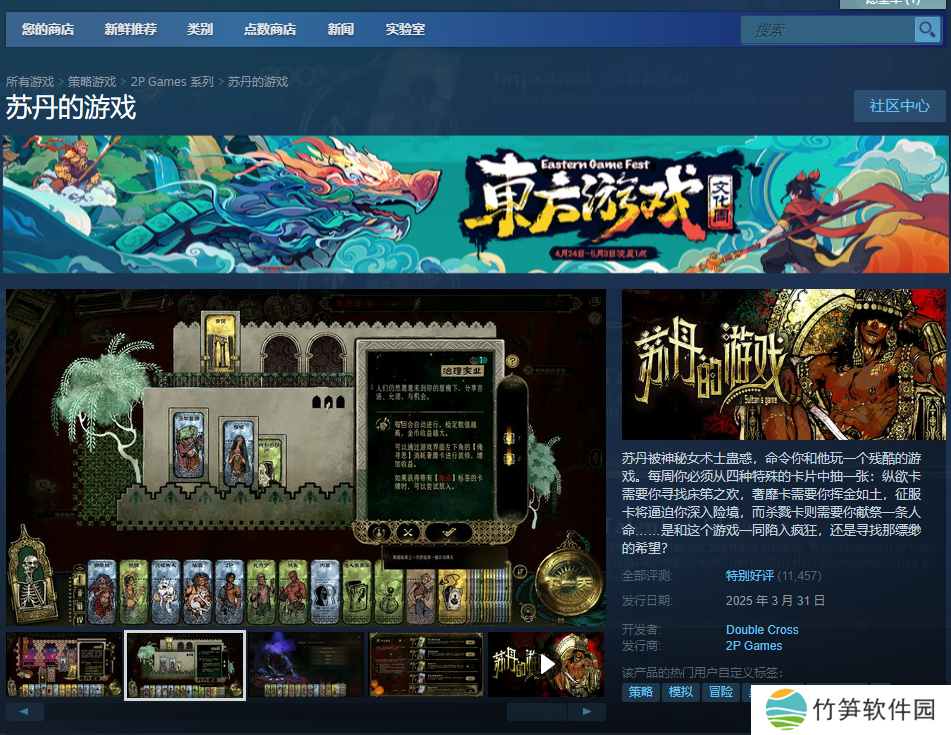Open 社区中心 community hub
The width and height of the screenshot is (951, 735).
point(899,106)
